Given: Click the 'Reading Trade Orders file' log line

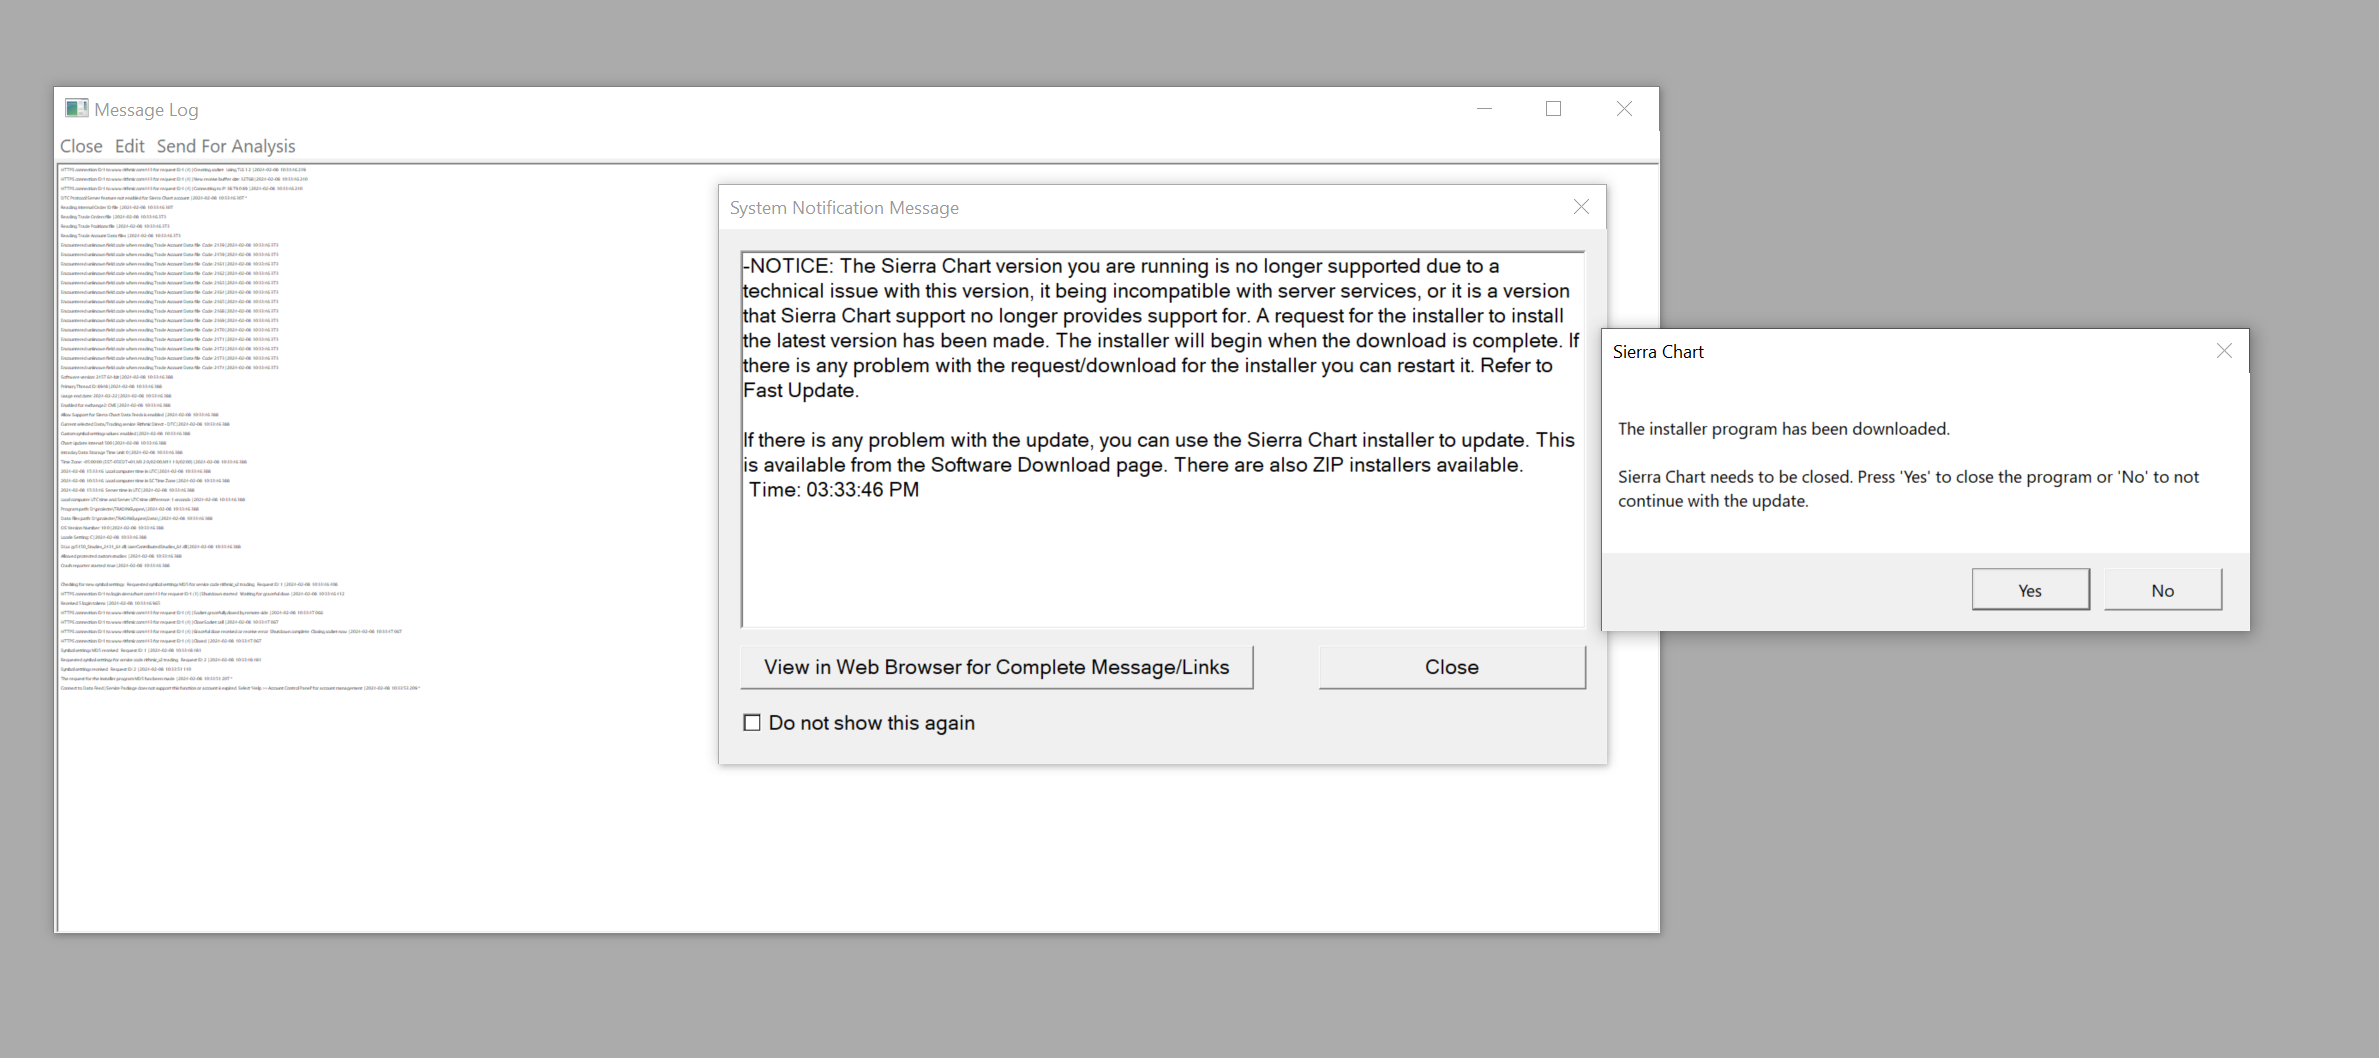Looking at the screenshot, I should pyautogui.click(x=113, y=217).
